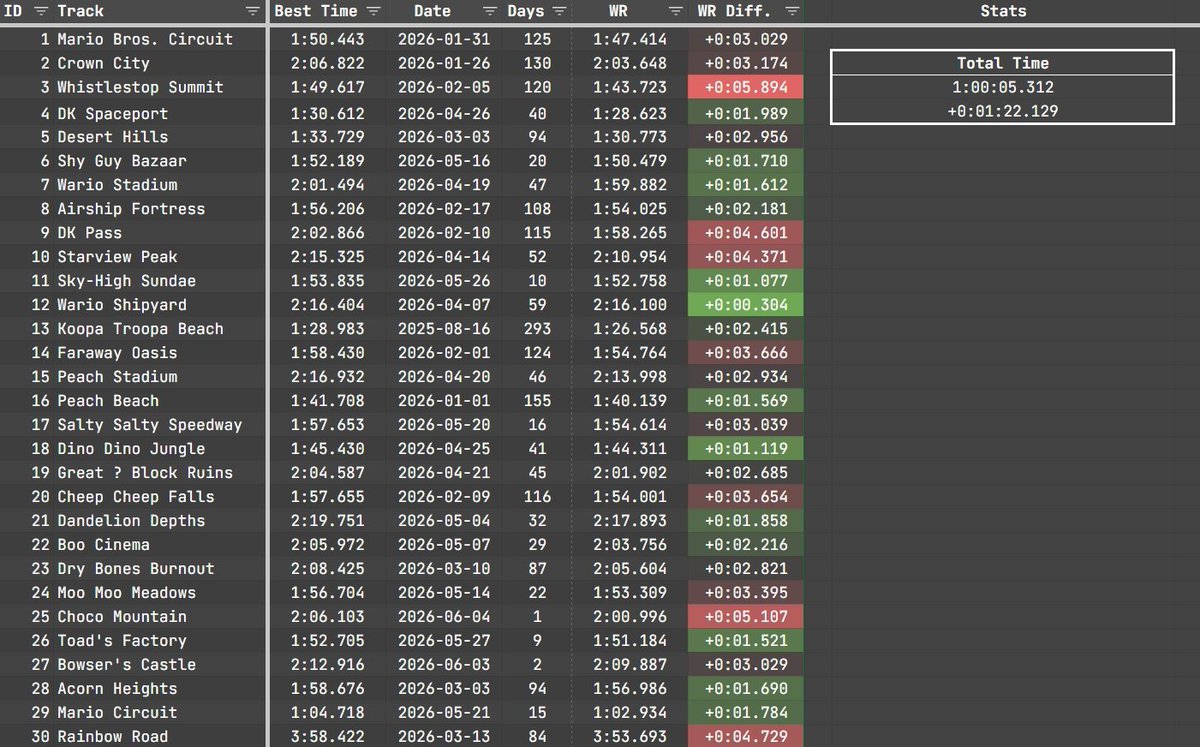Image resolution: width=1200 pixels, height=747 pixels.
Task: Select the Koopa Troopa Beach track cell
Action: 160,329
